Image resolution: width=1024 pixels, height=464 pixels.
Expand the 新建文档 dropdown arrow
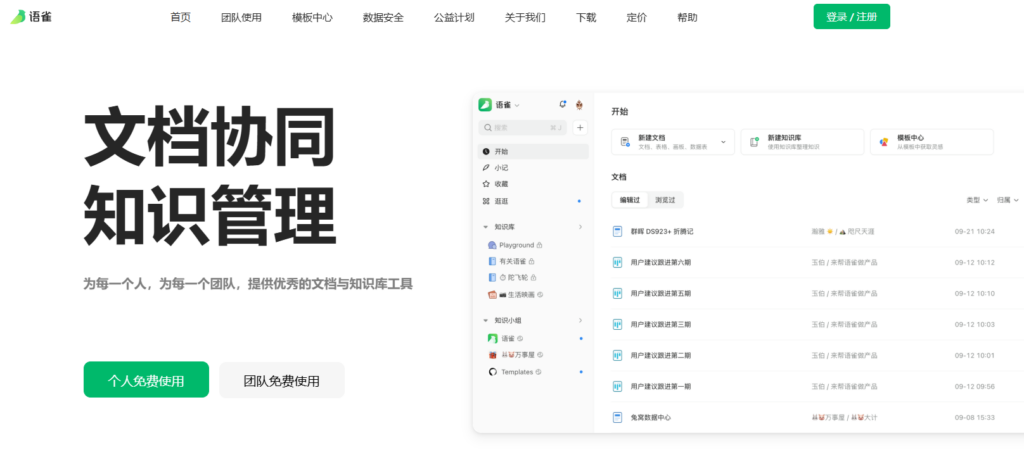(x=723, y=142)
